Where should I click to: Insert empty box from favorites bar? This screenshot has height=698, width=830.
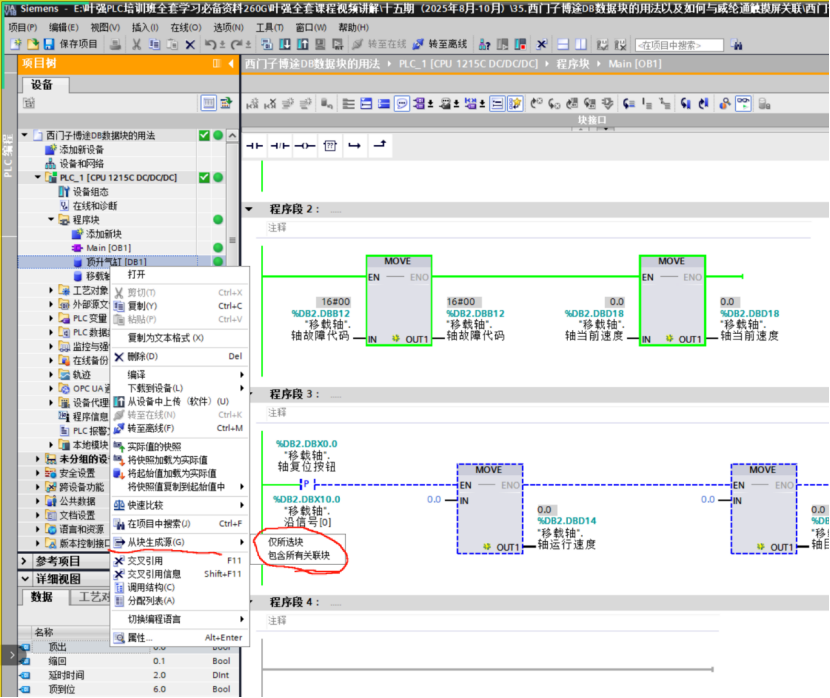click(330, 146)
